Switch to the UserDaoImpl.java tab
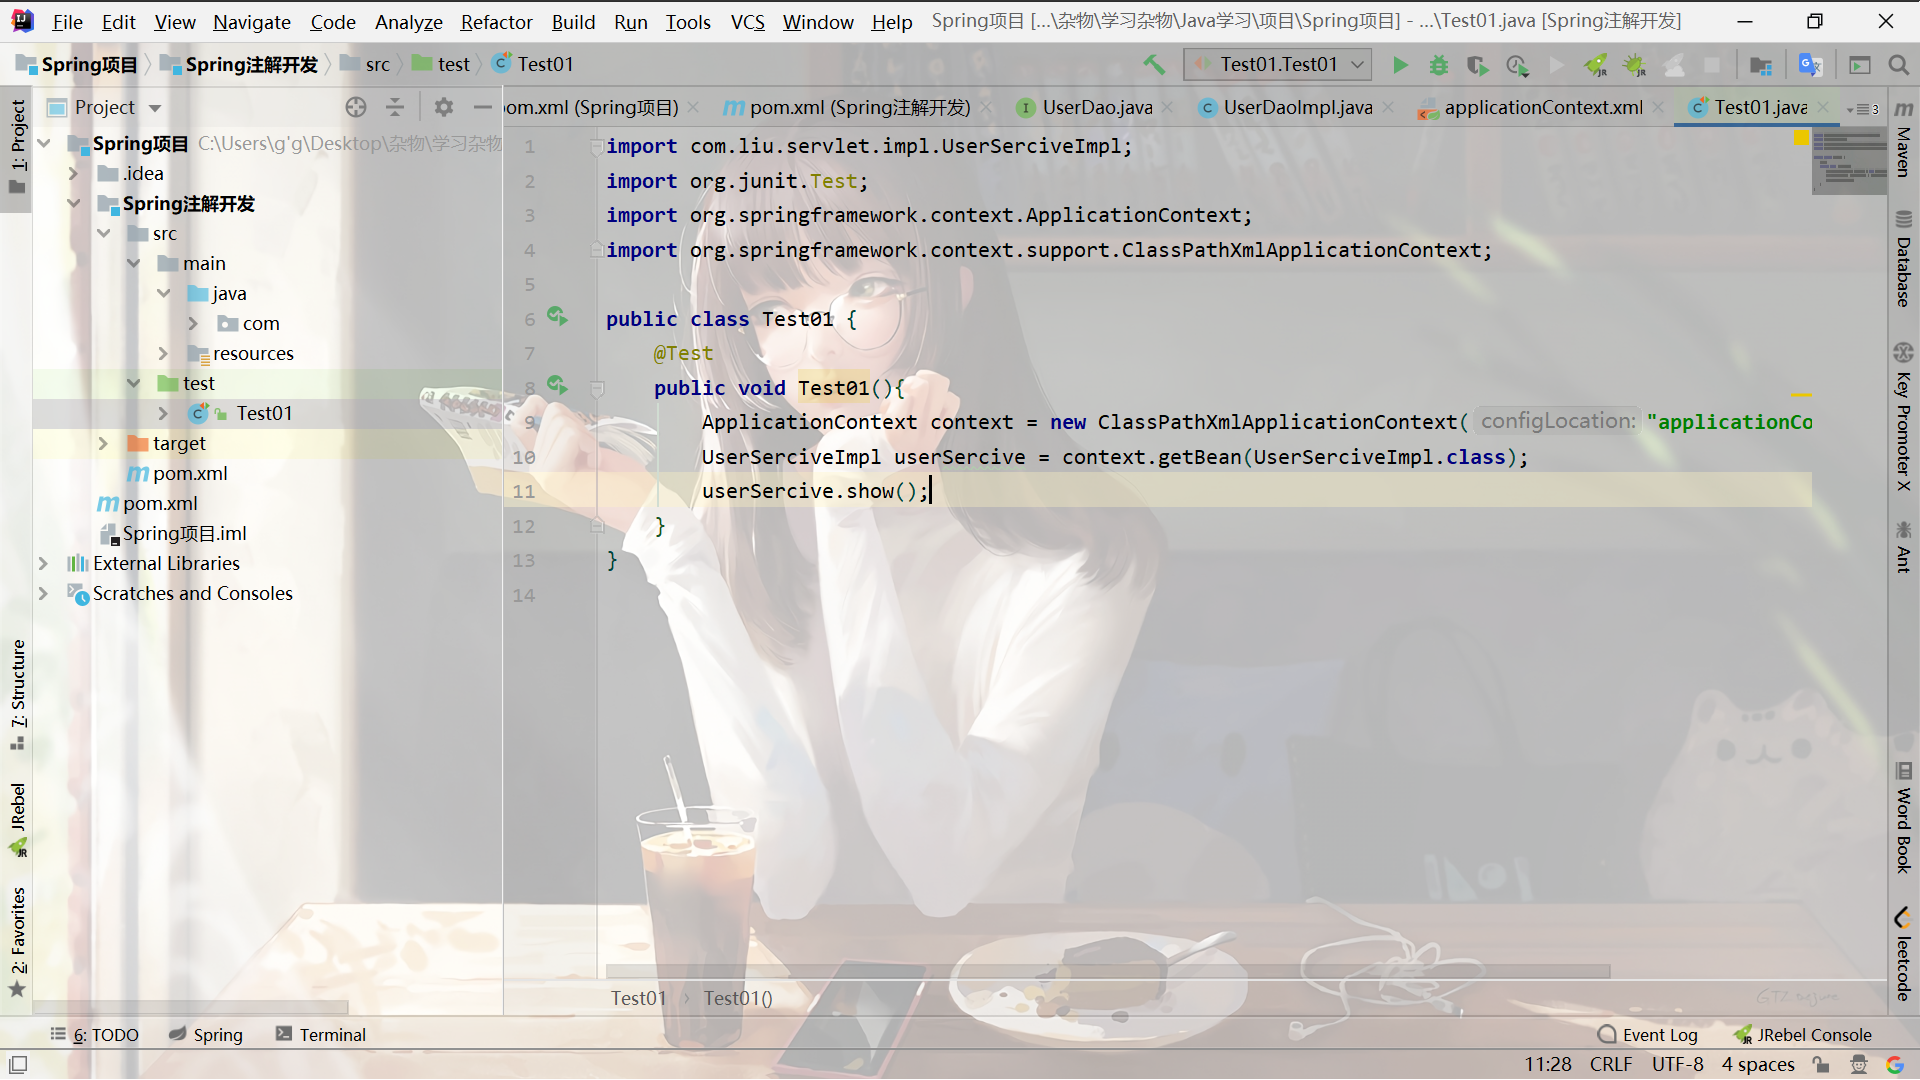Screen dimensions: 1920x1080 pyautogui.click(x=1297, y=108)
